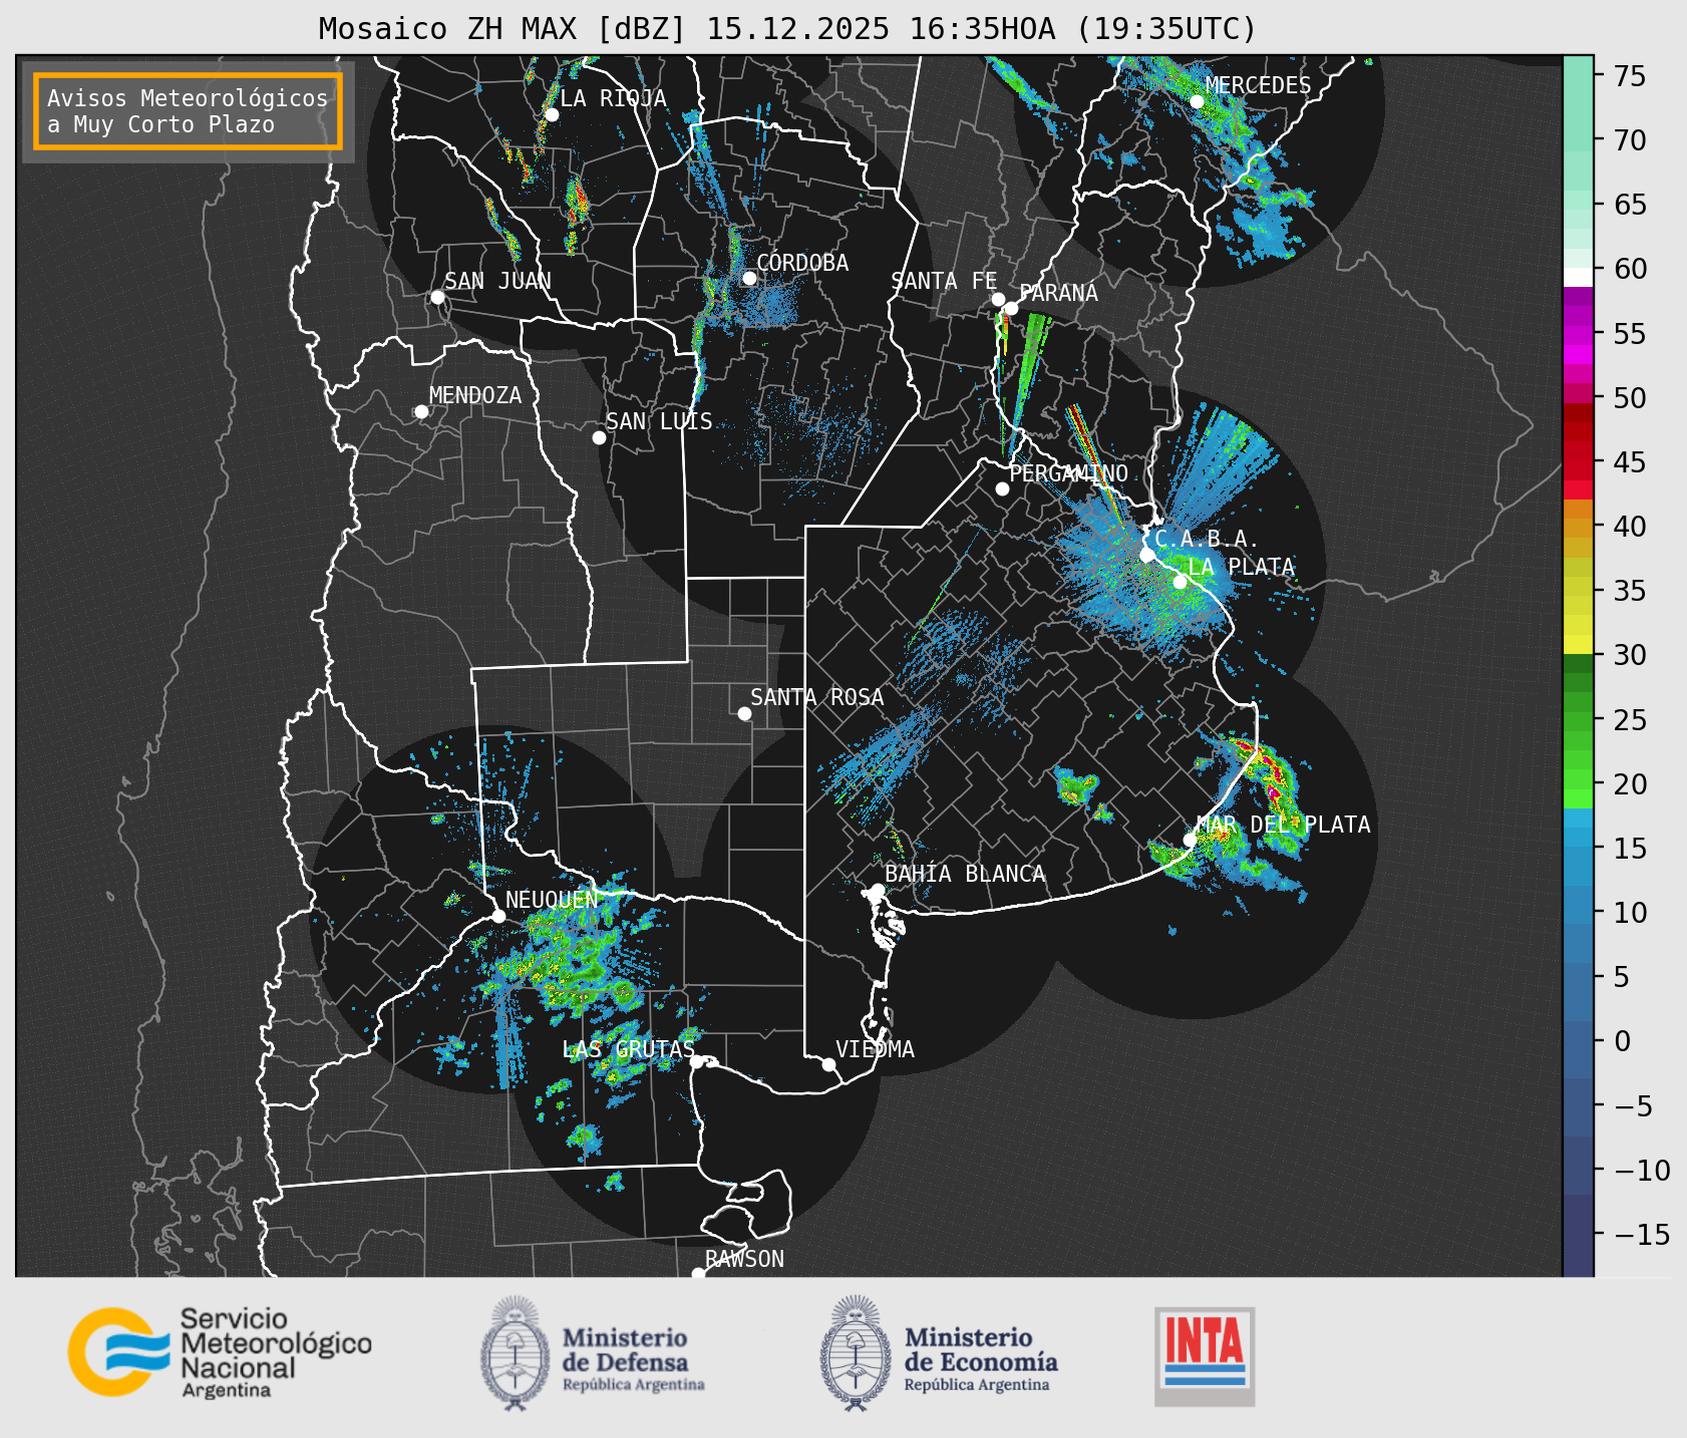This screenshot has height=1438, width=1687.
Task: Click the LAS GRUTAS city marker dot
Action: tap(697, 1062)
